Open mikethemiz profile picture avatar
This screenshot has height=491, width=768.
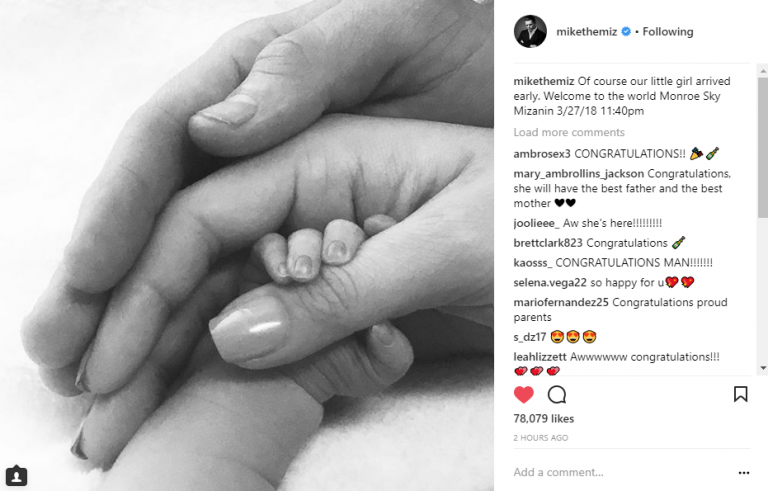530,31
